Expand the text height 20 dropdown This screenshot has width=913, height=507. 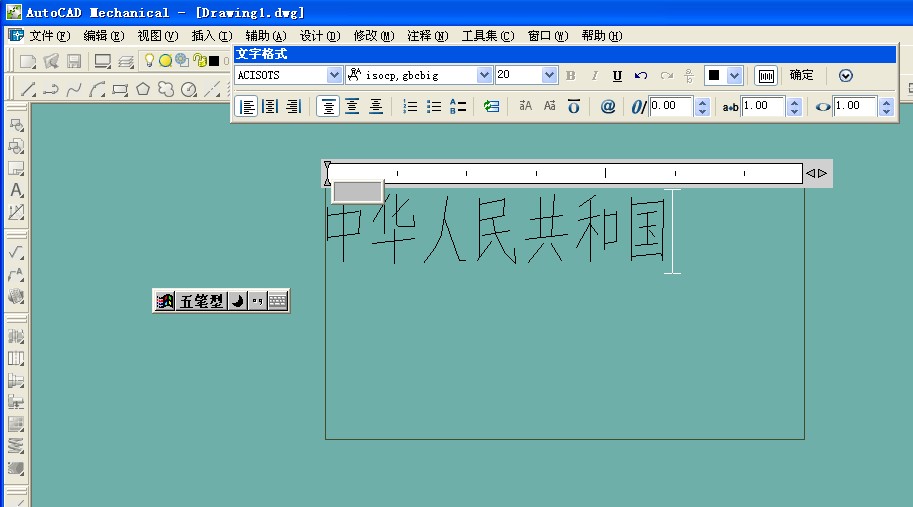point(549,75)
